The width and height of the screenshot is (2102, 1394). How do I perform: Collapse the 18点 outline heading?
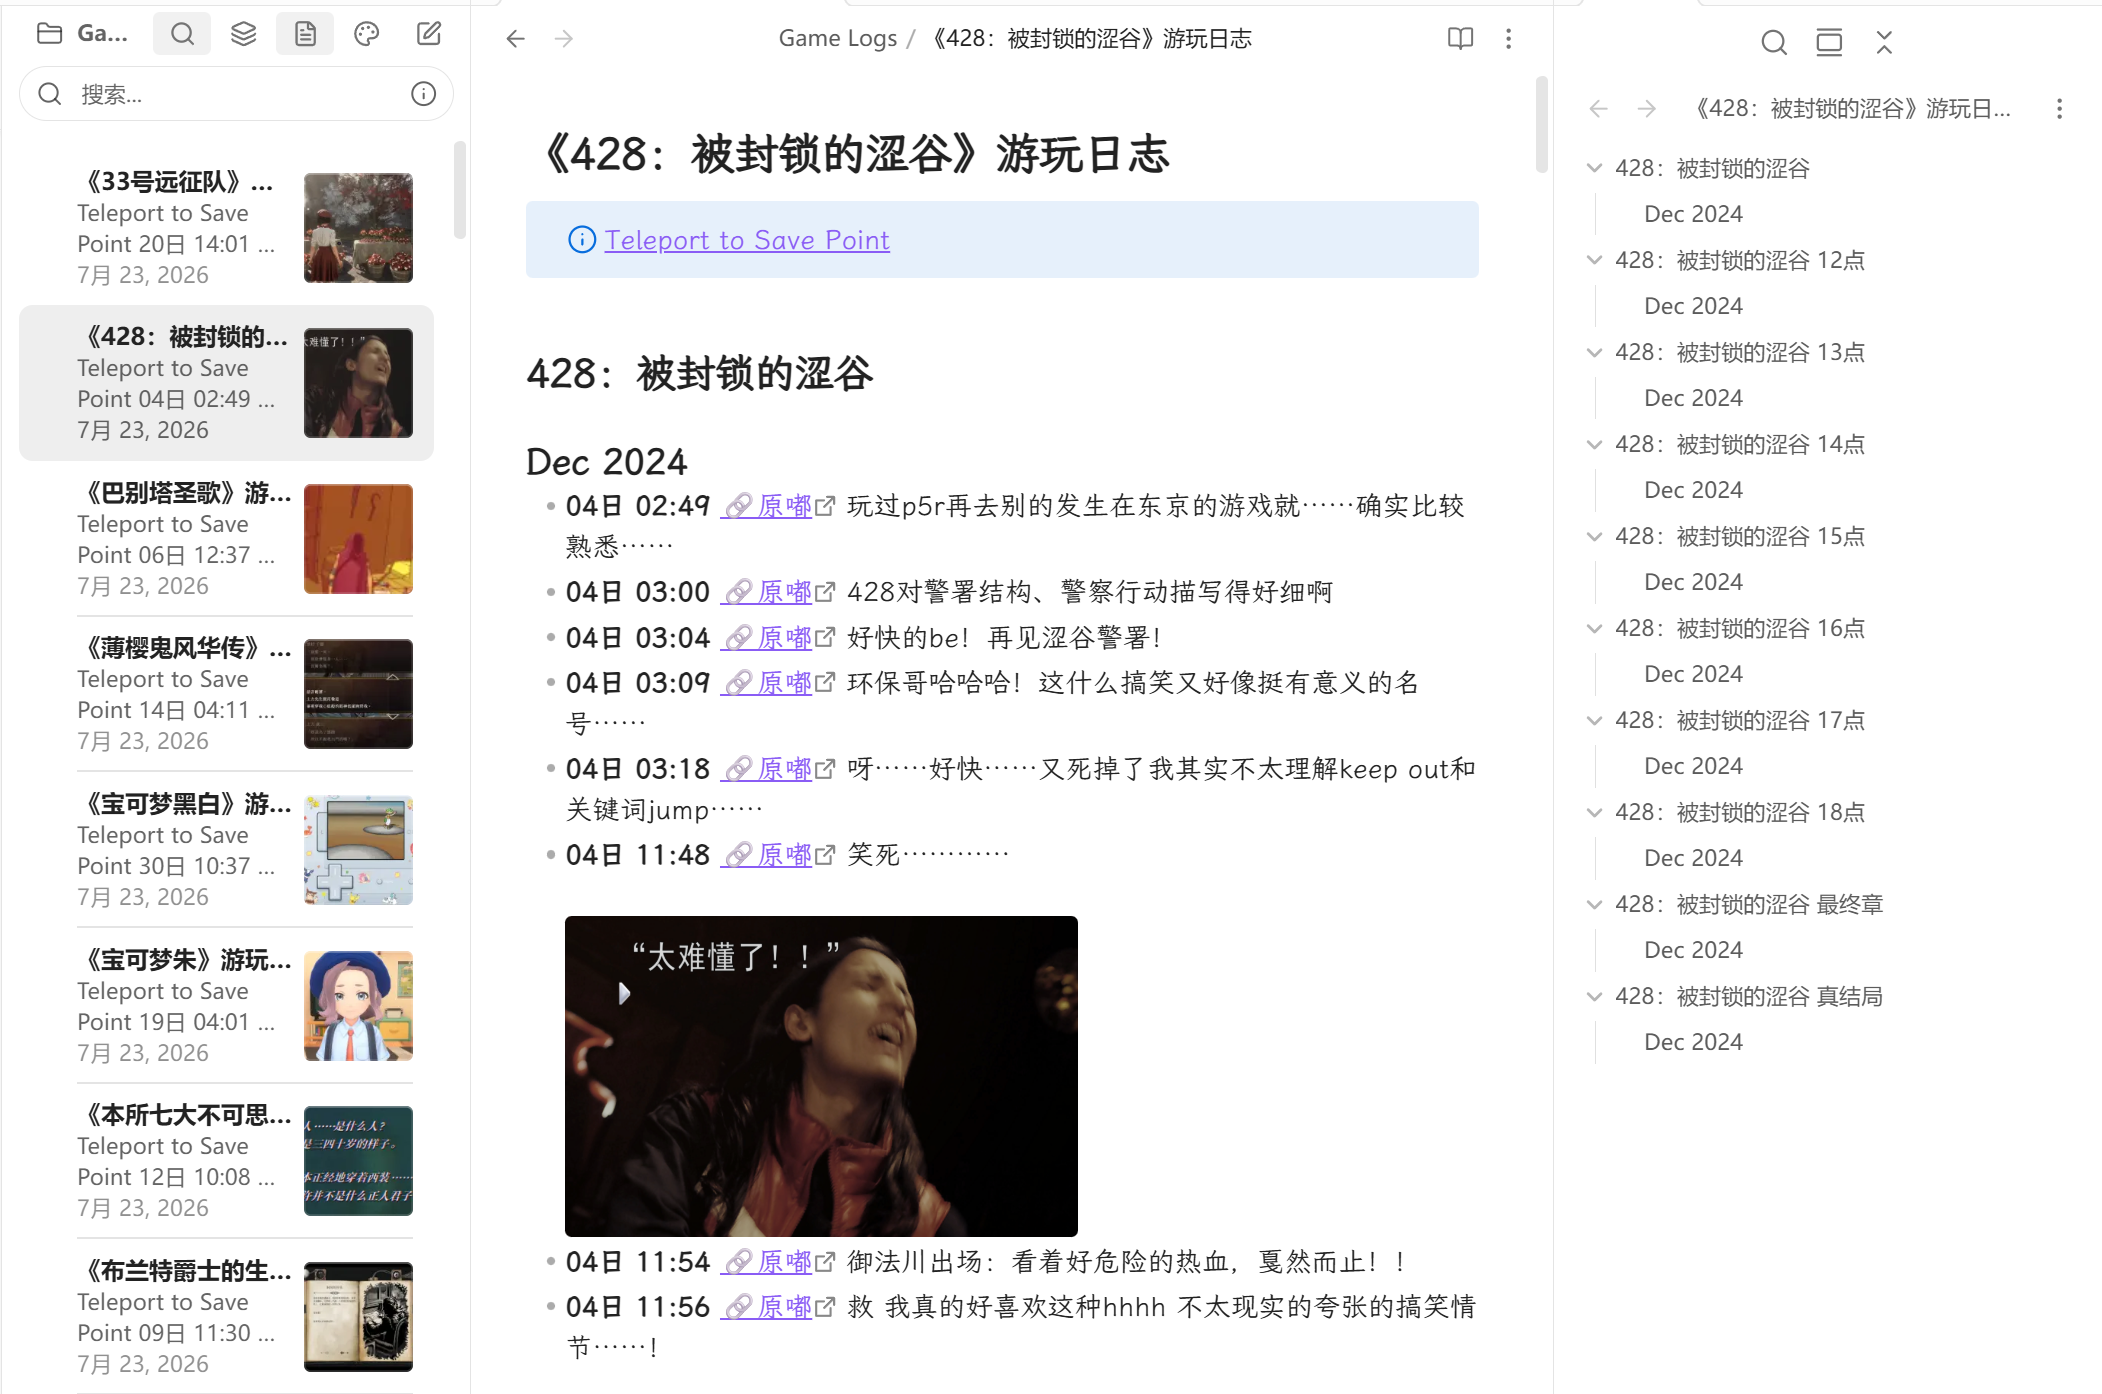pyautogui.click(x=1595, y=812)
